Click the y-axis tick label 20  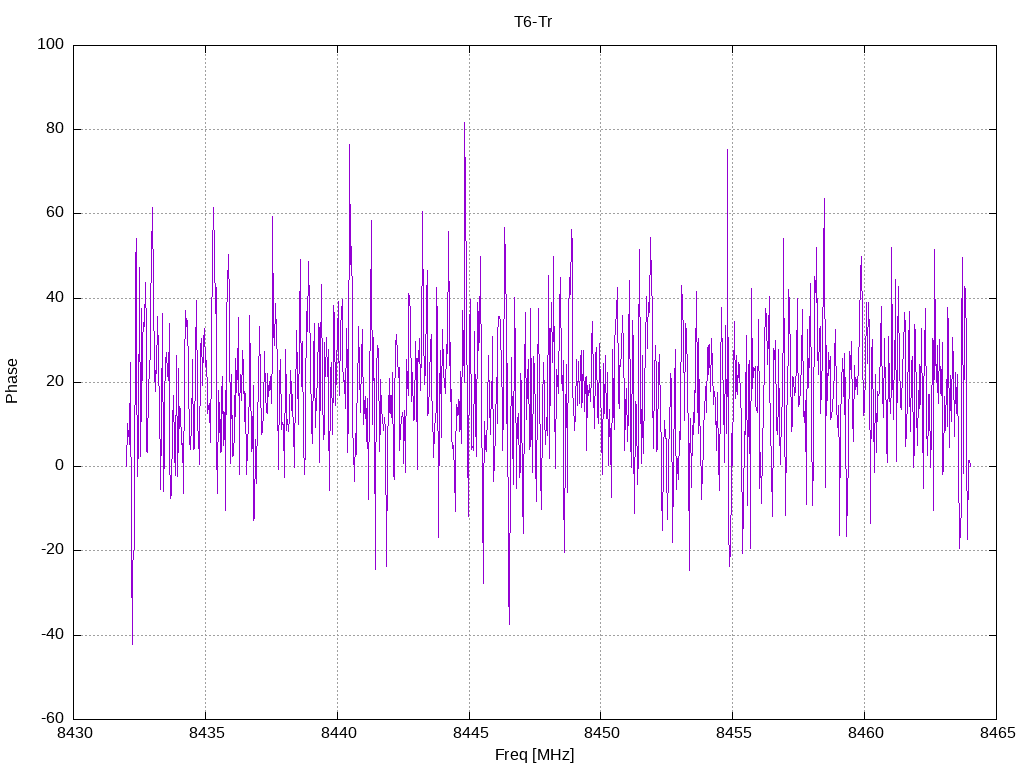point(55,382)
